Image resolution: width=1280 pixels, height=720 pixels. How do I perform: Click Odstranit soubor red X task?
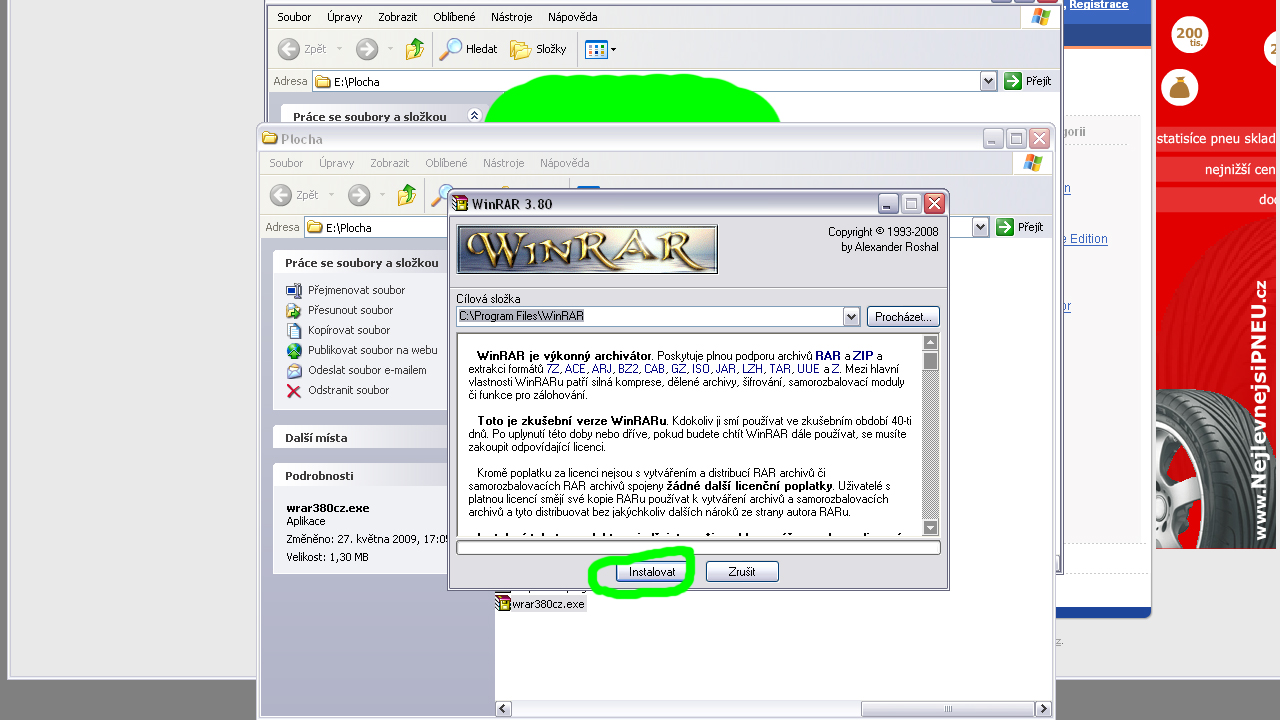(348, 390)
